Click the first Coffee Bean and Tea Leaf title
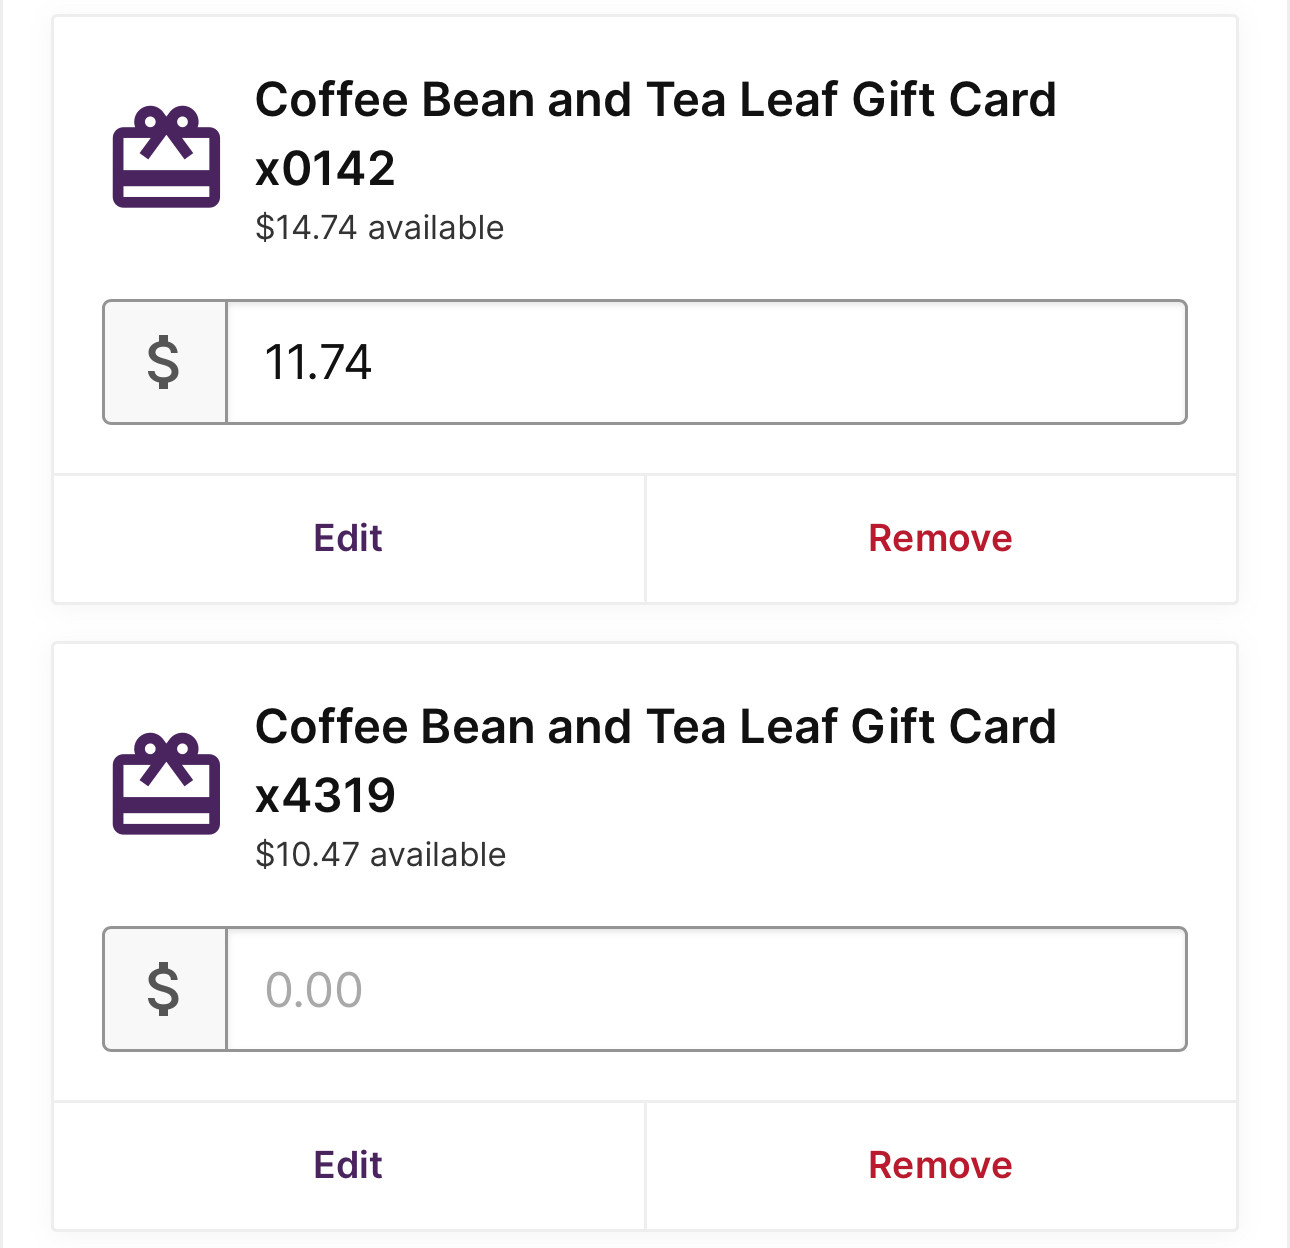 [655, 100]
